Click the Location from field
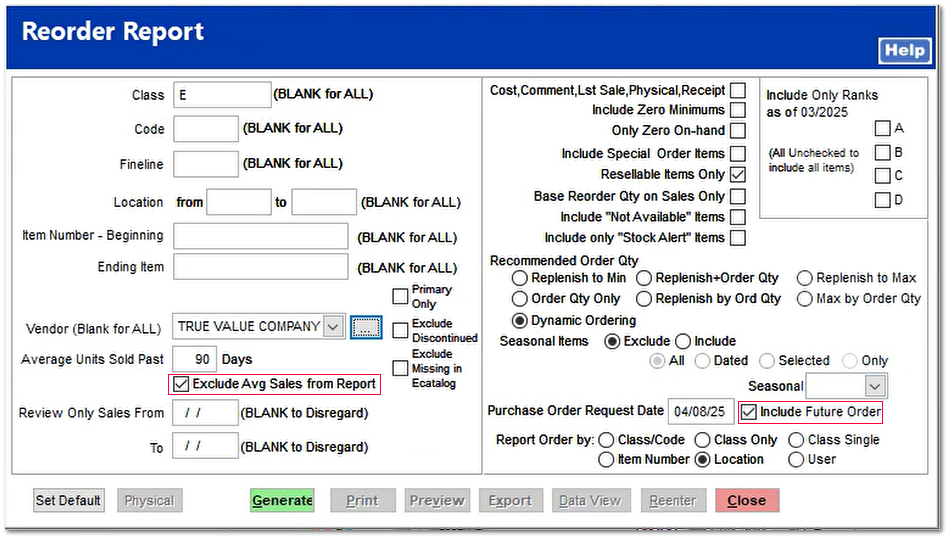 [238, 202]
